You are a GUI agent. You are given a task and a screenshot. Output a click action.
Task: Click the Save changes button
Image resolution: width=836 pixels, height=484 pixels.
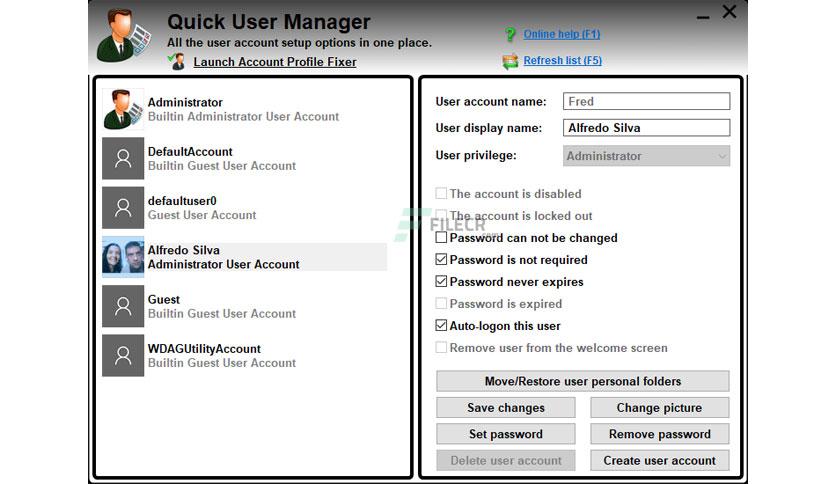click(505, 408)
